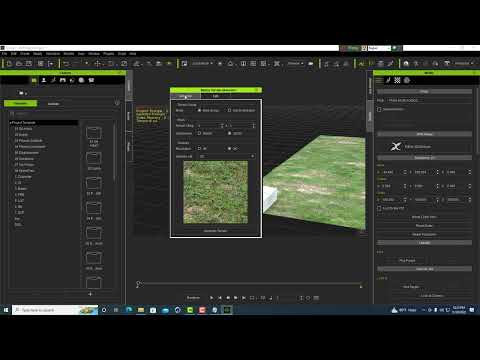Open the Create menu
This screenshot has width=480, height=360.
[x=25, y=54]
